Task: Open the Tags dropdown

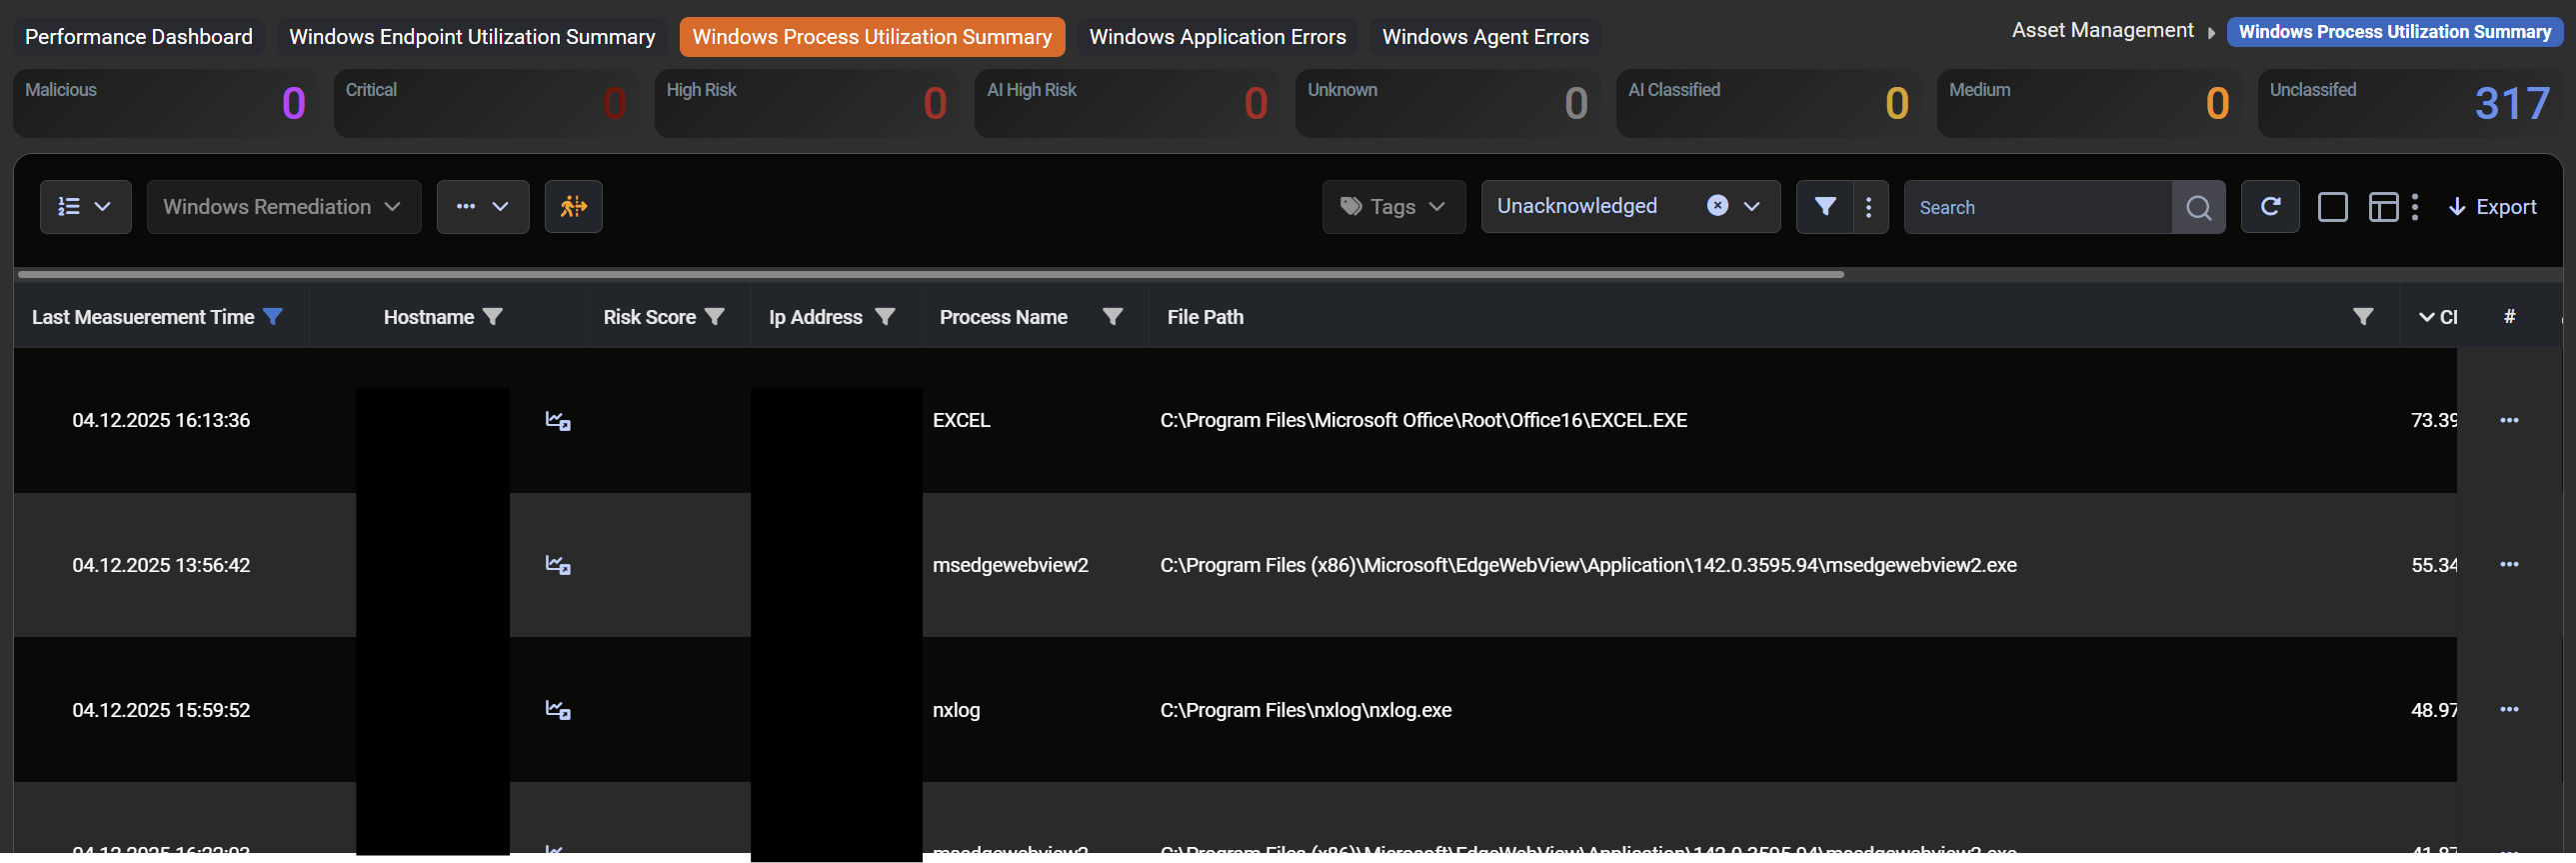Action: pos(1393,207)
